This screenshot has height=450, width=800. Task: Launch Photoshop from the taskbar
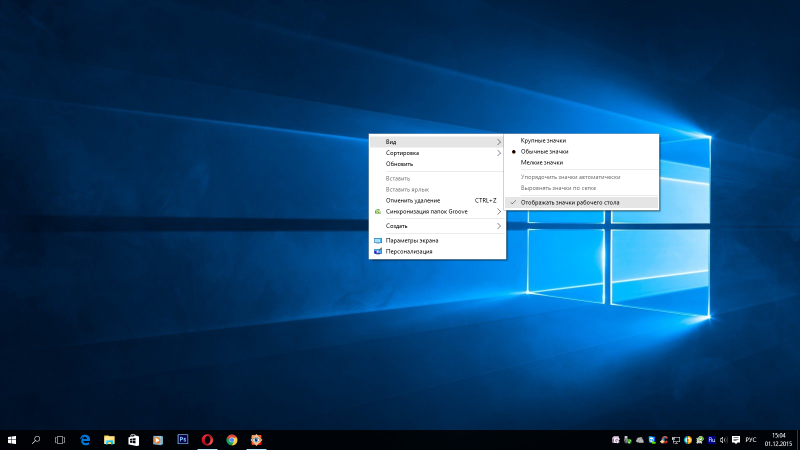[x=182, y=439]
